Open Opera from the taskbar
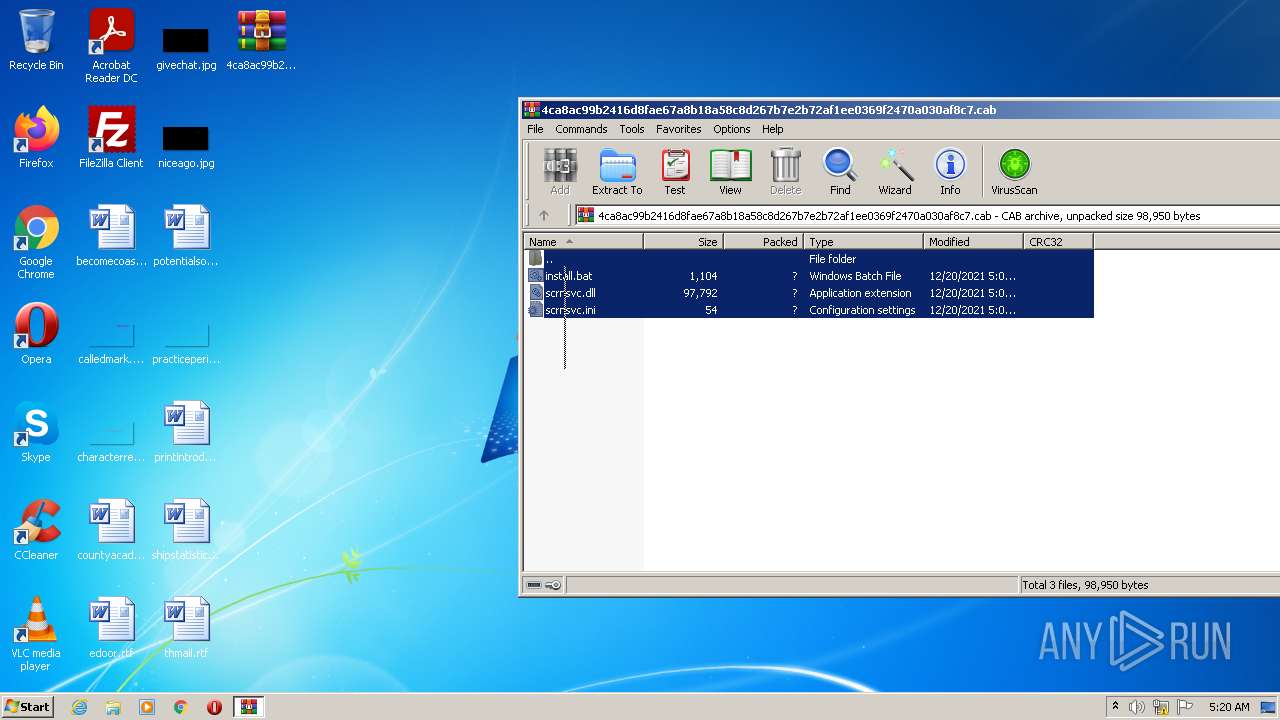The width and height of the screenshot is (1280, 720). click(x=214, y=707)
